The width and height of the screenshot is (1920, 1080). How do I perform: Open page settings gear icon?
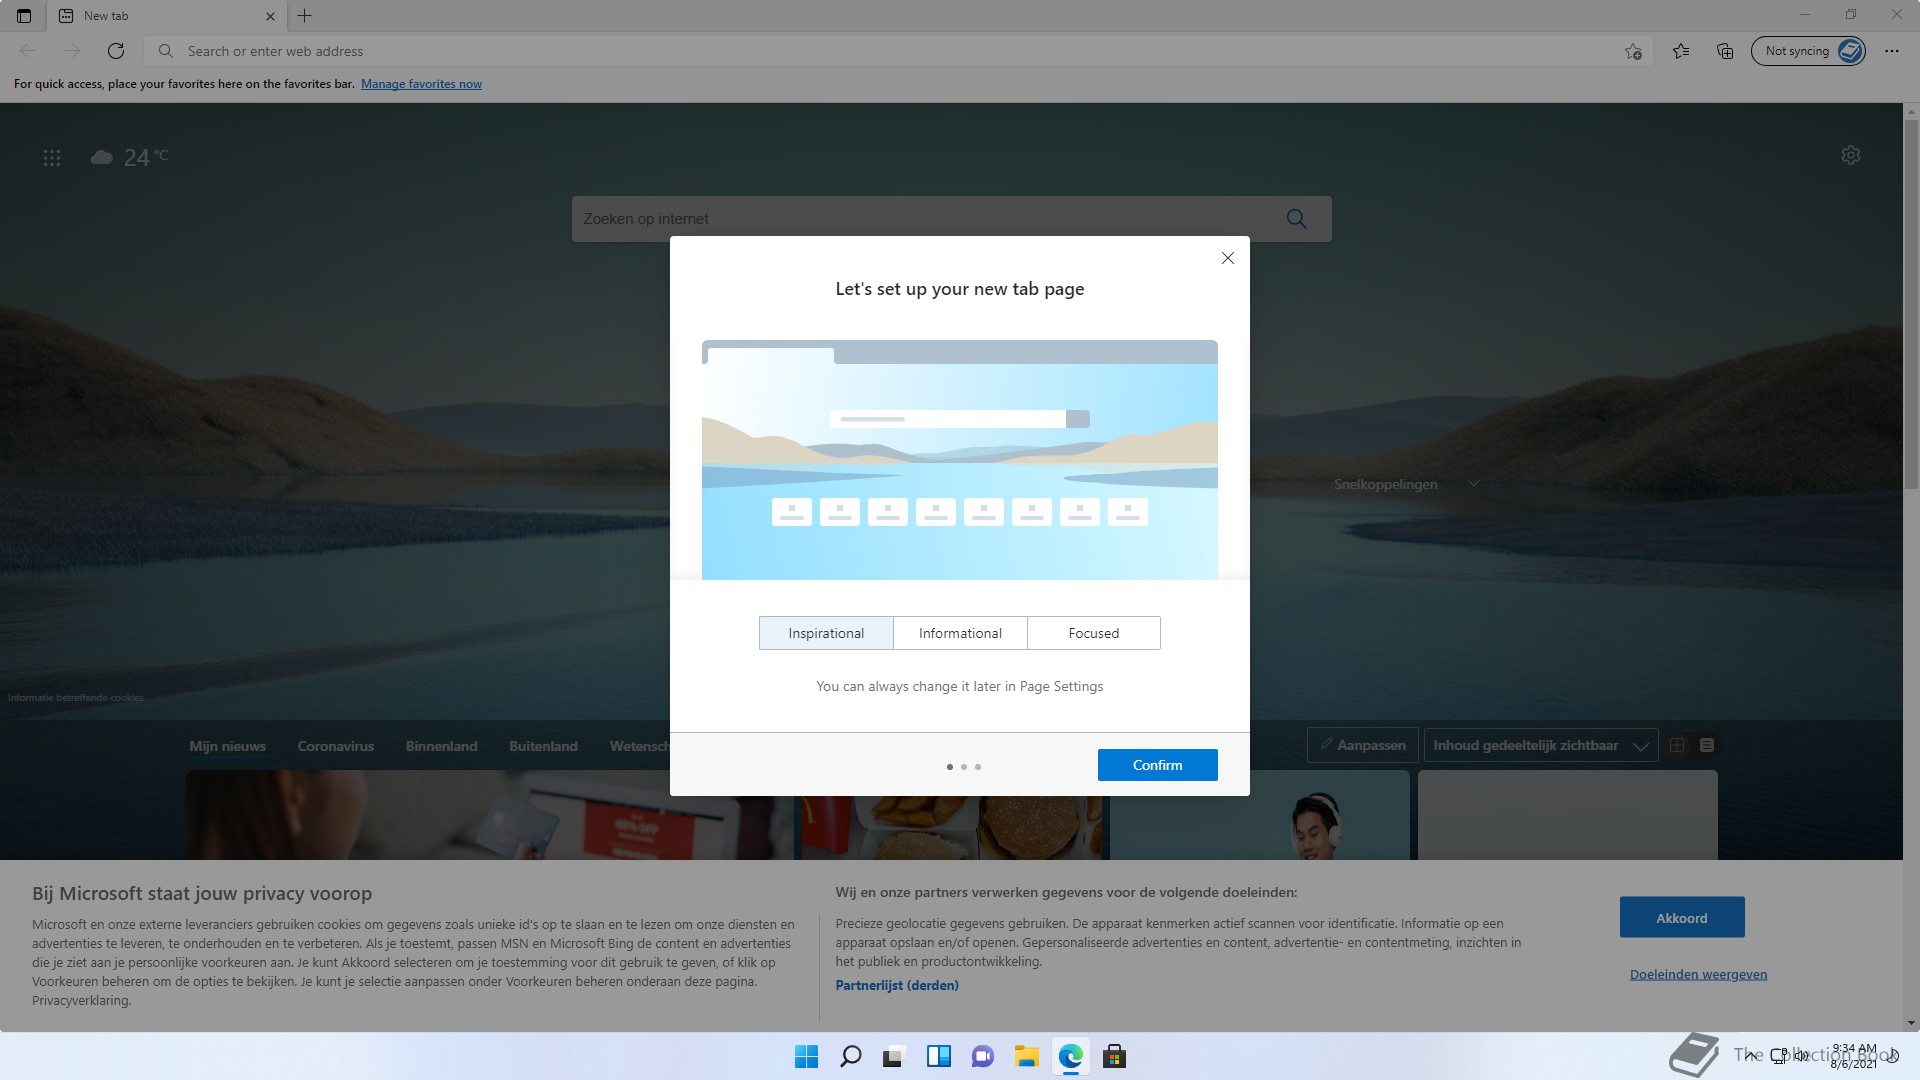tap(1851, 155)
